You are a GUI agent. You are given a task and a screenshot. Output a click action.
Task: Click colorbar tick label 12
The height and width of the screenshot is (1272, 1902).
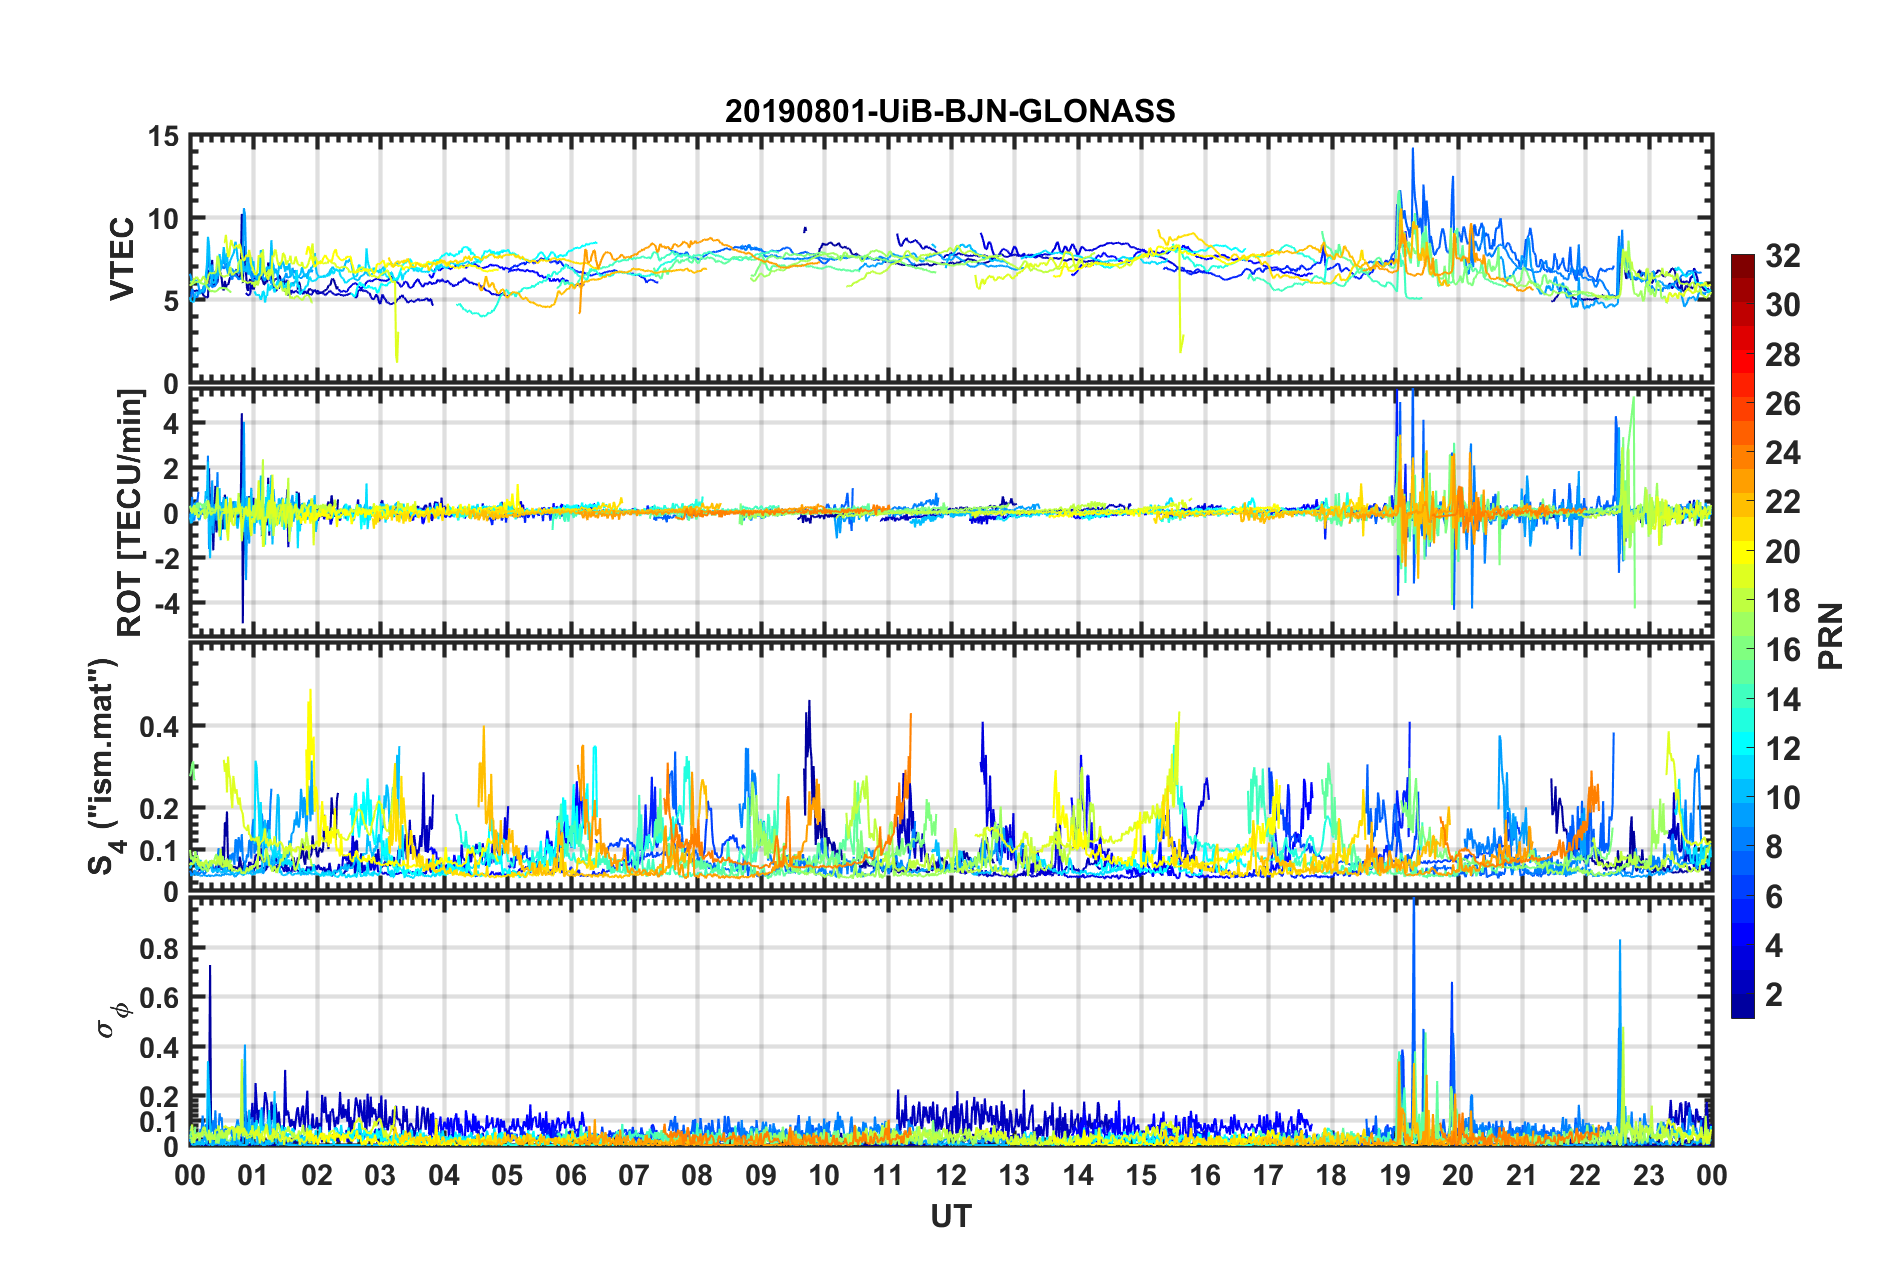[1783, 748]
